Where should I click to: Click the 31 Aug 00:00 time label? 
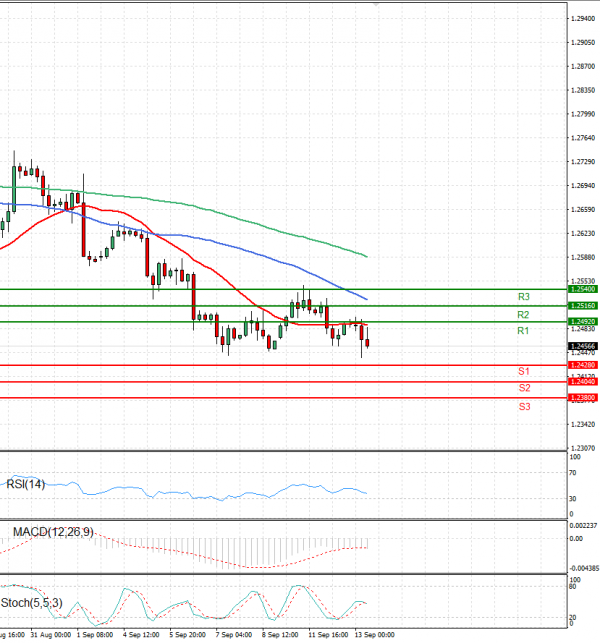coord(51,635)
